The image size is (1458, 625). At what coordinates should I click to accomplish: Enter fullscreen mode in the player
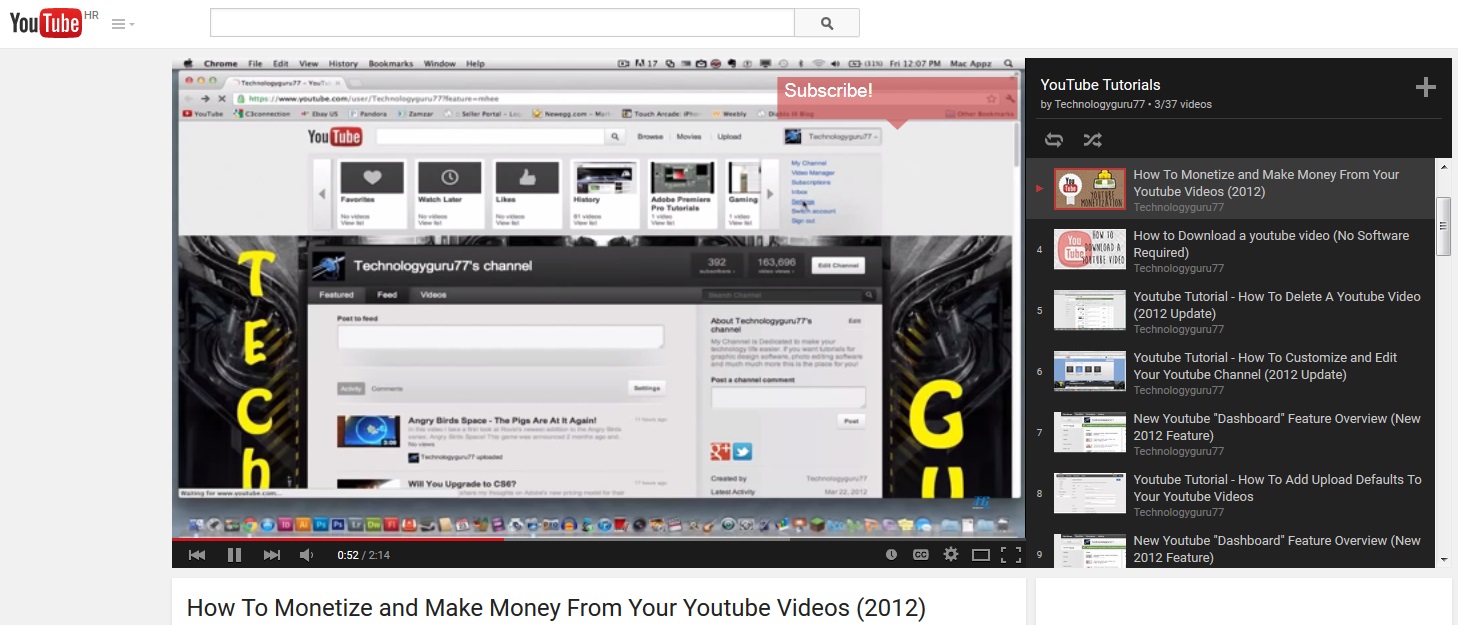pos(1011,555)
